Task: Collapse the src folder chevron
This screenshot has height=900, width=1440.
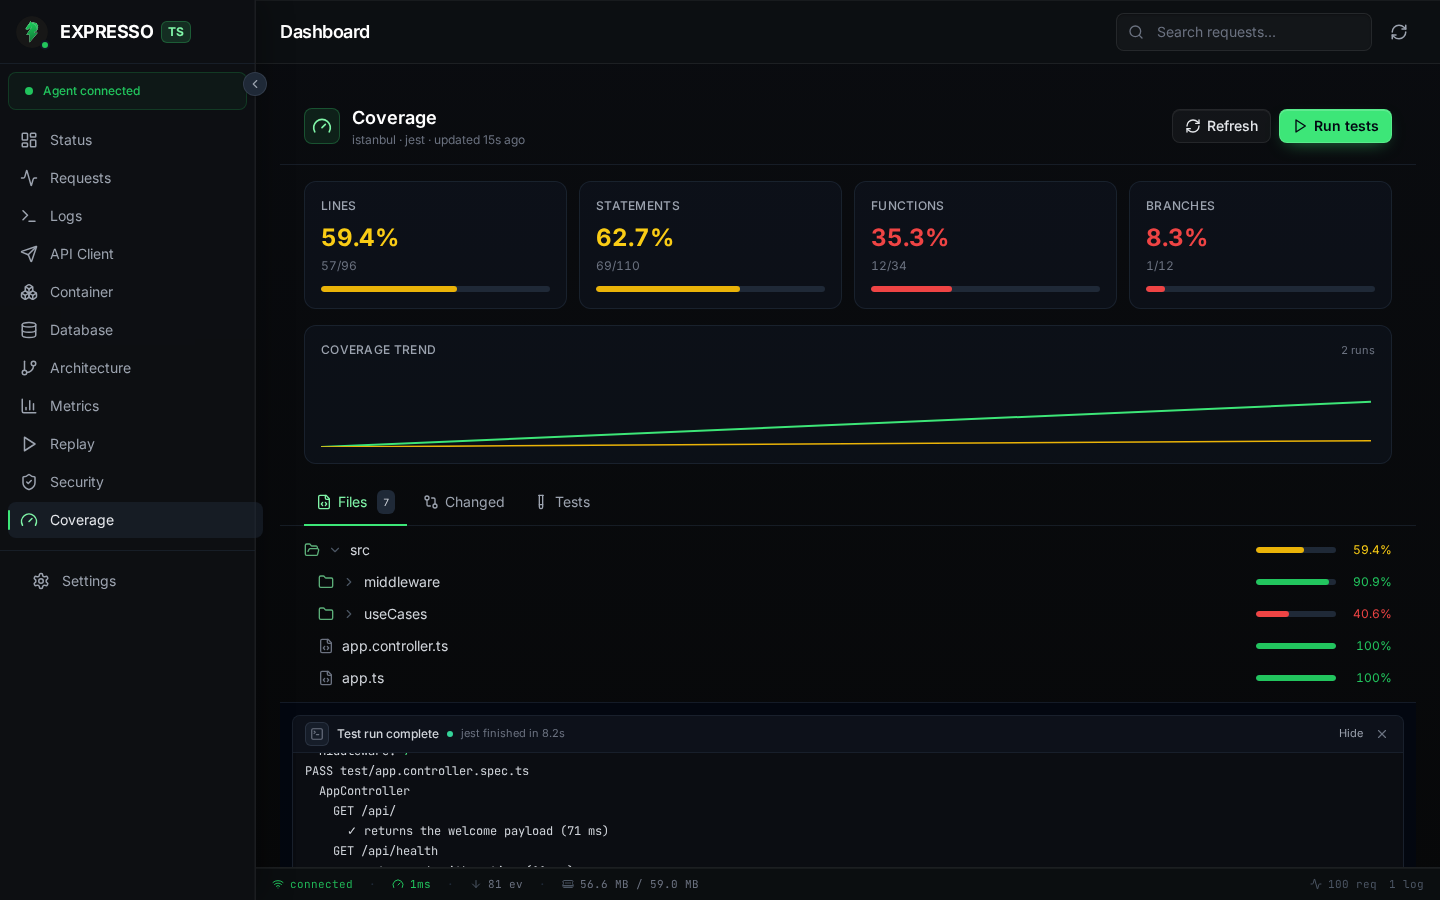Action: click(335, 550)
